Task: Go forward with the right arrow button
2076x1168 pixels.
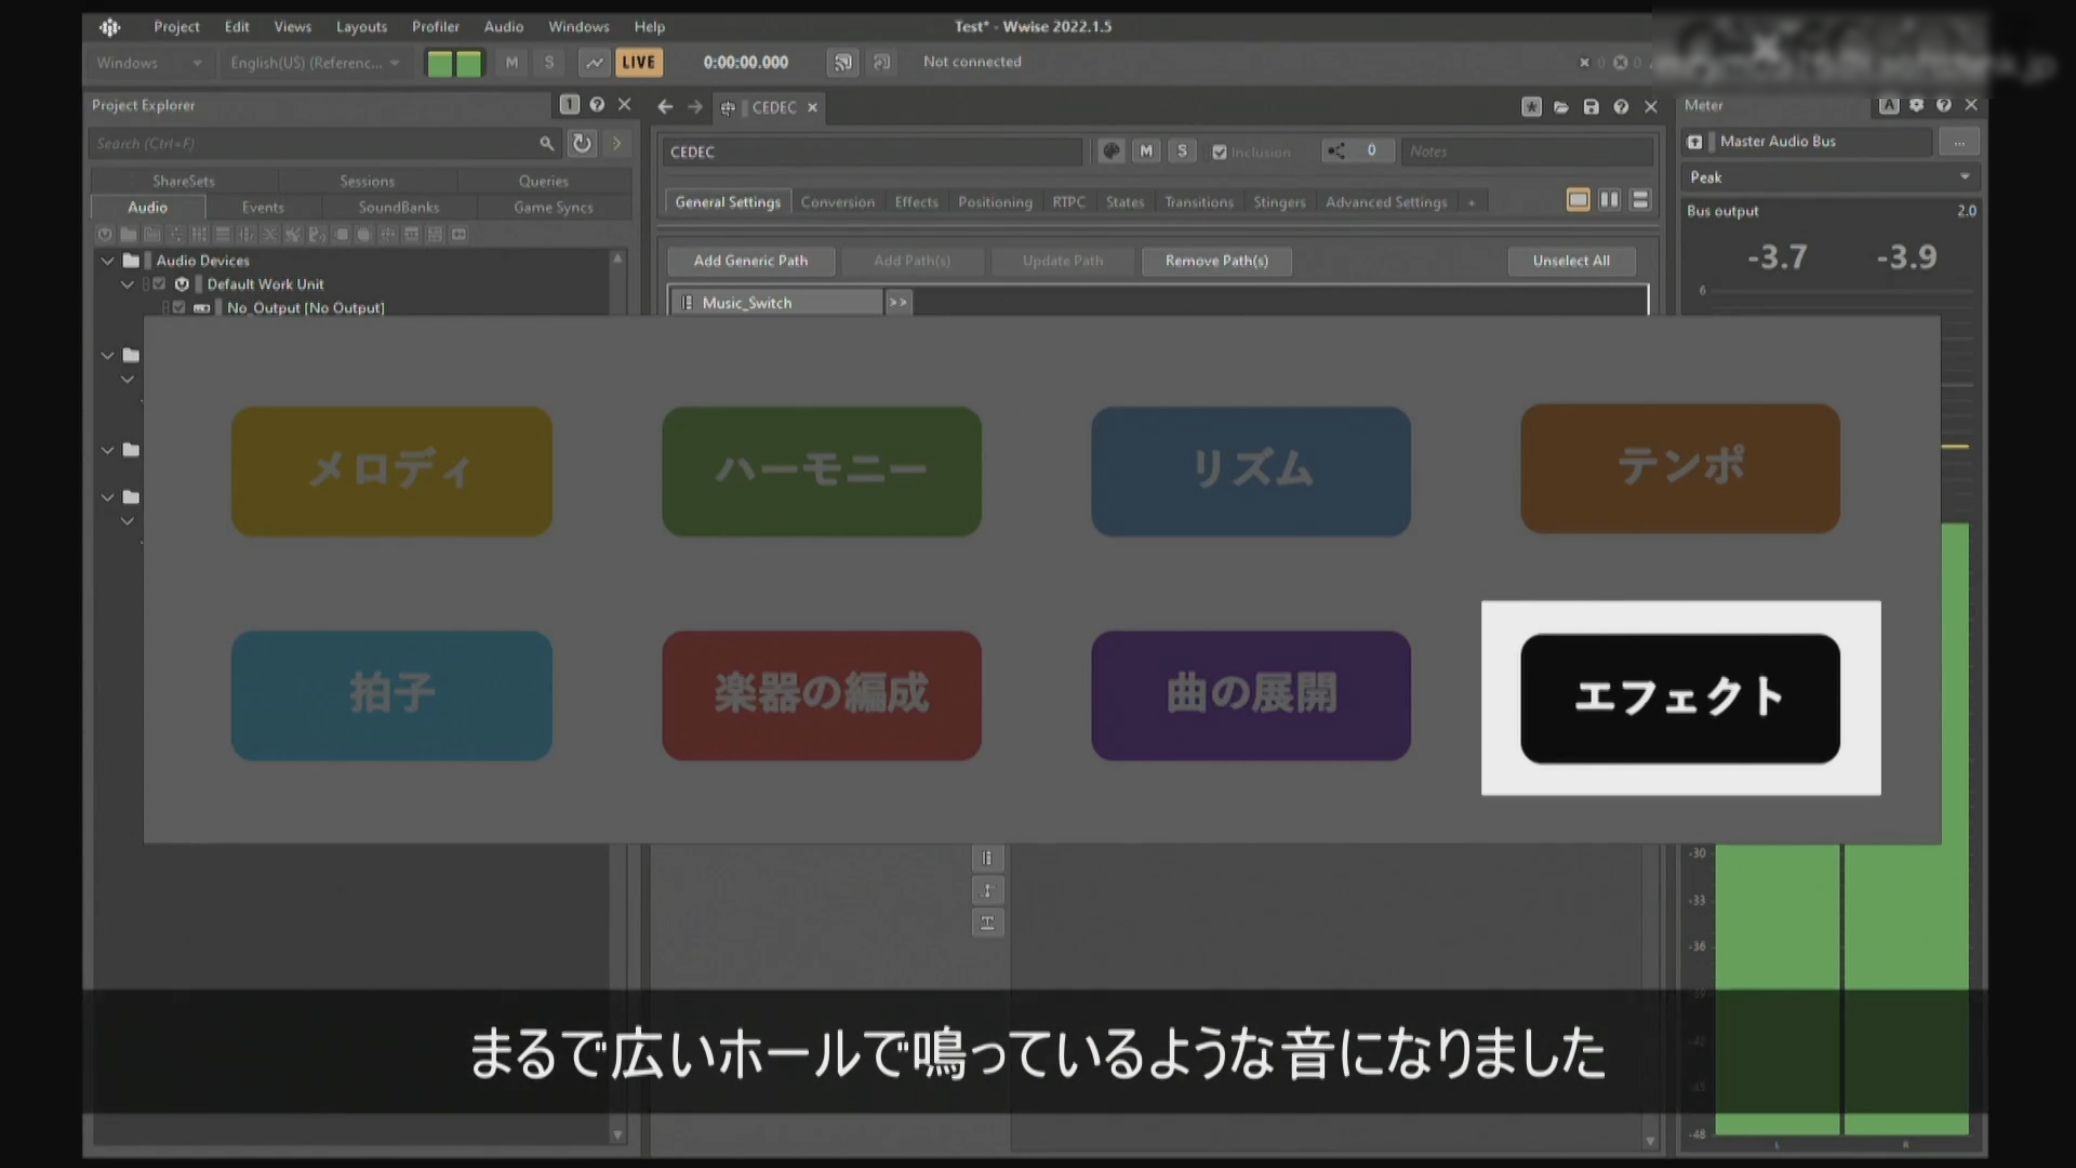Action: 695,107
